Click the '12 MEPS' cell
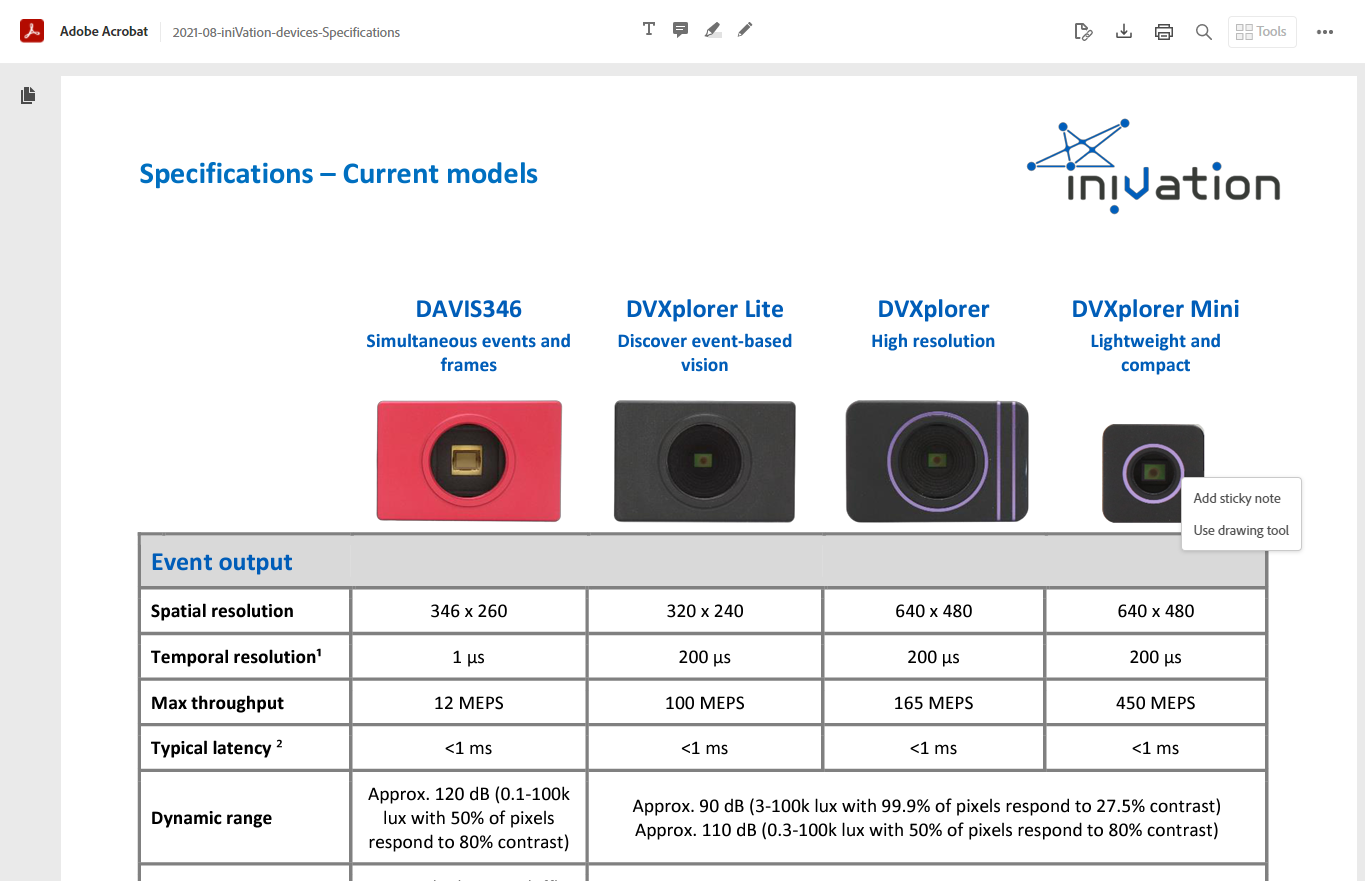The height and width of the screenshot is (884, 1365). coord(469,703)
